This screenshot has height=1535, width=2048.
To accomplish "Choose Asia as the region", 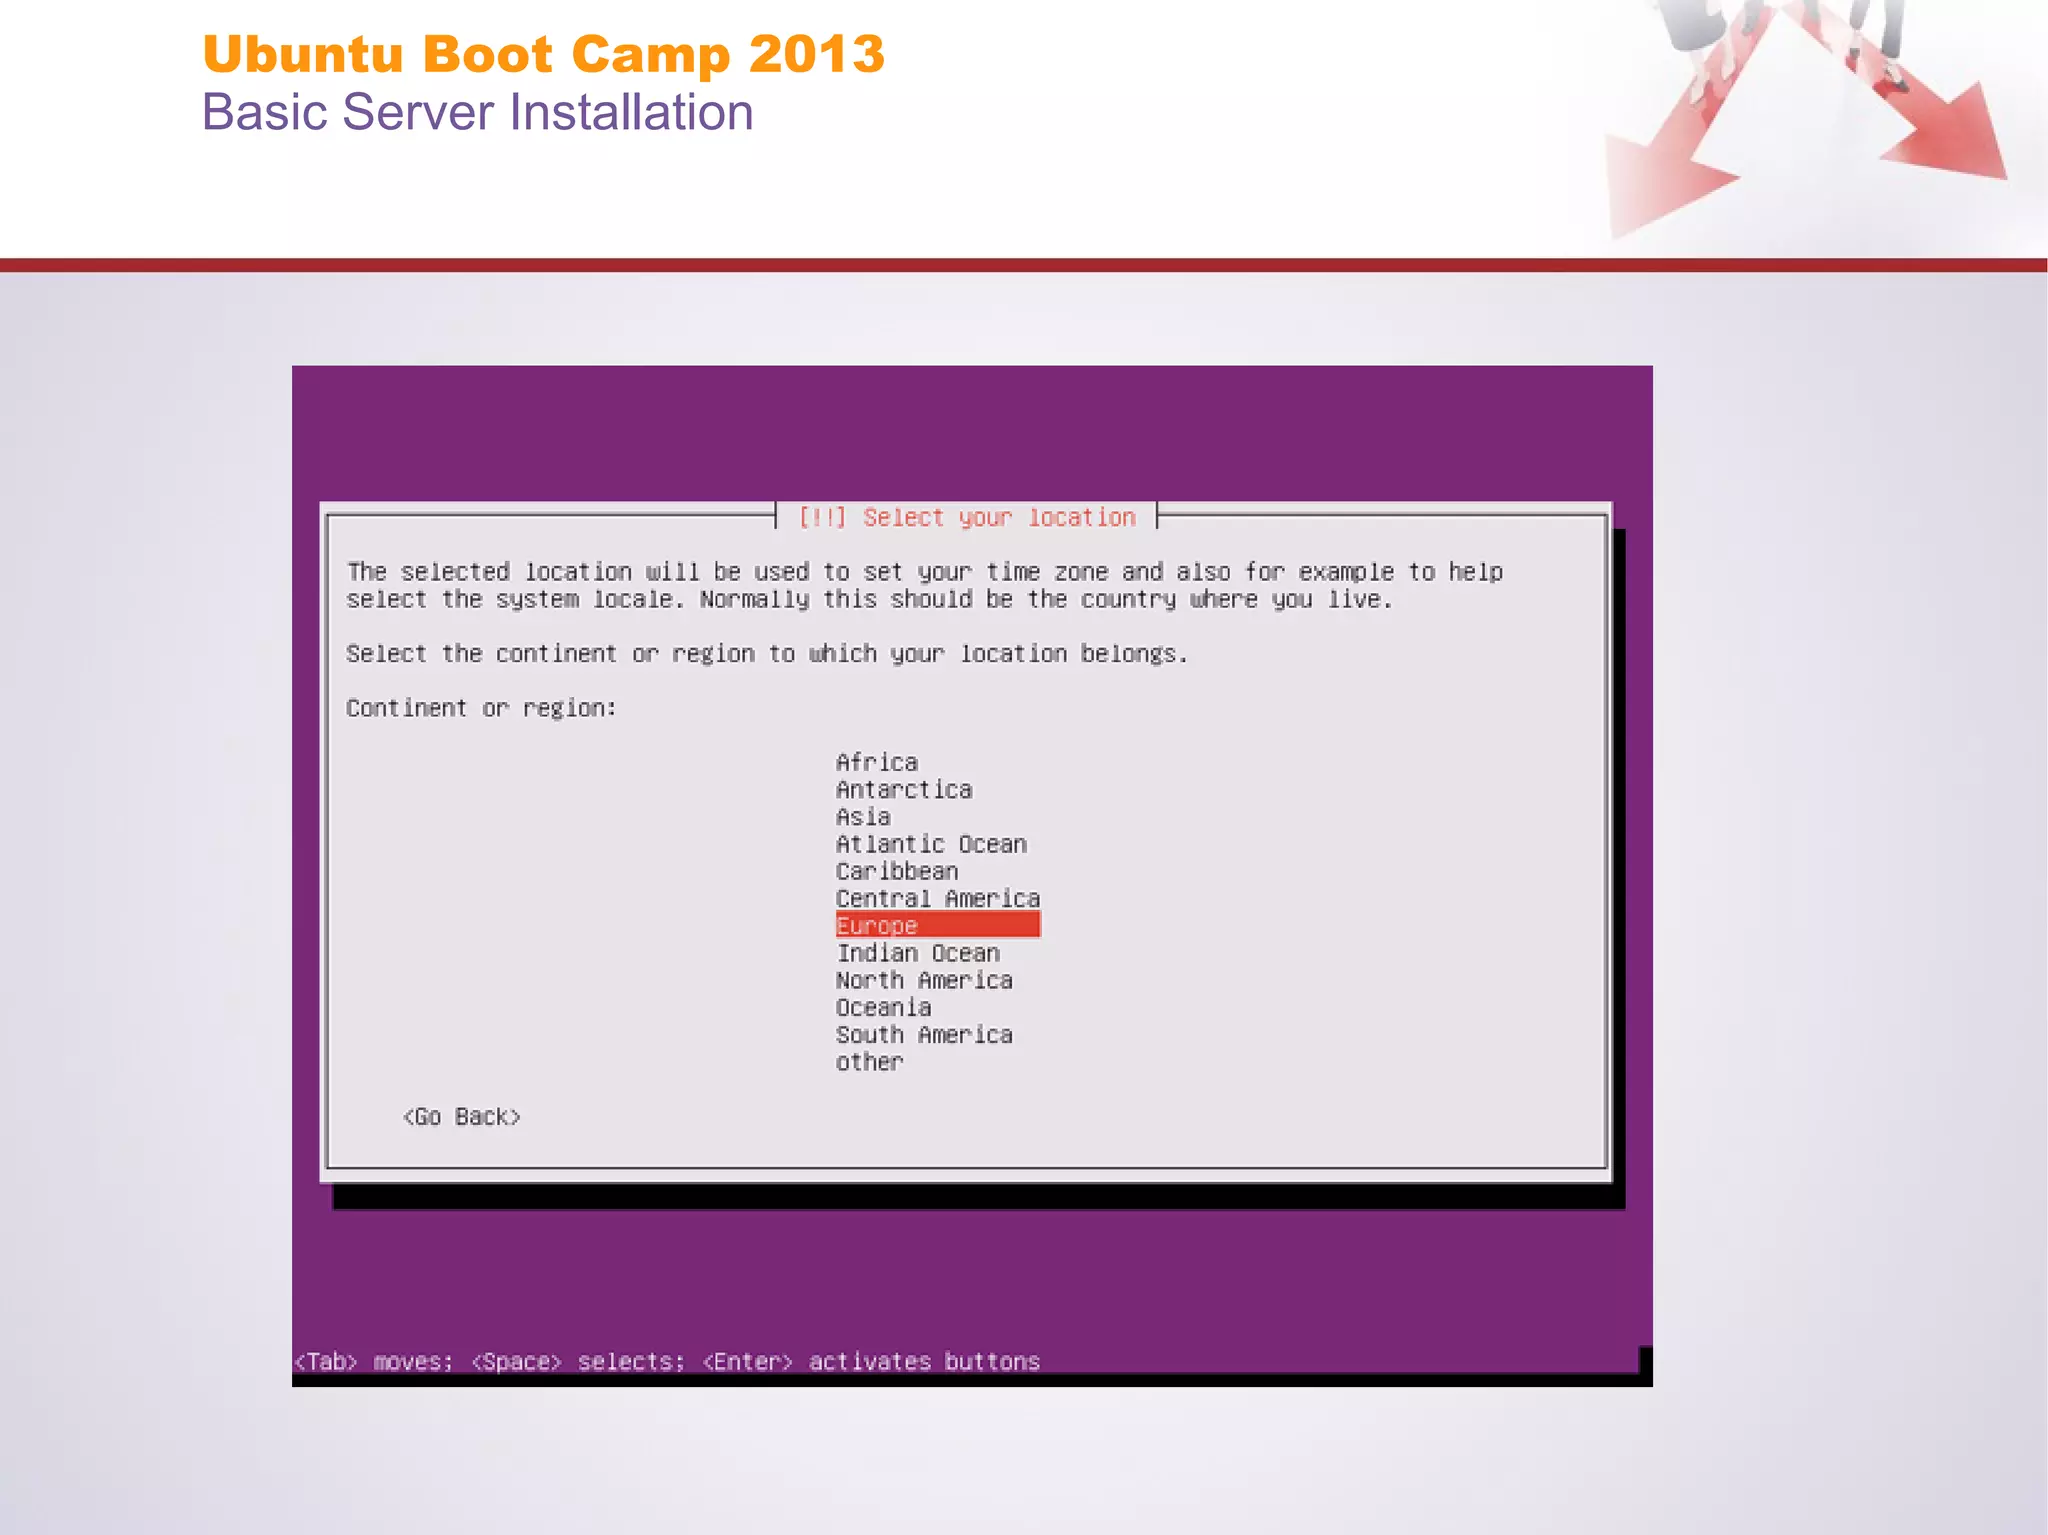I will tap(863, 817).
